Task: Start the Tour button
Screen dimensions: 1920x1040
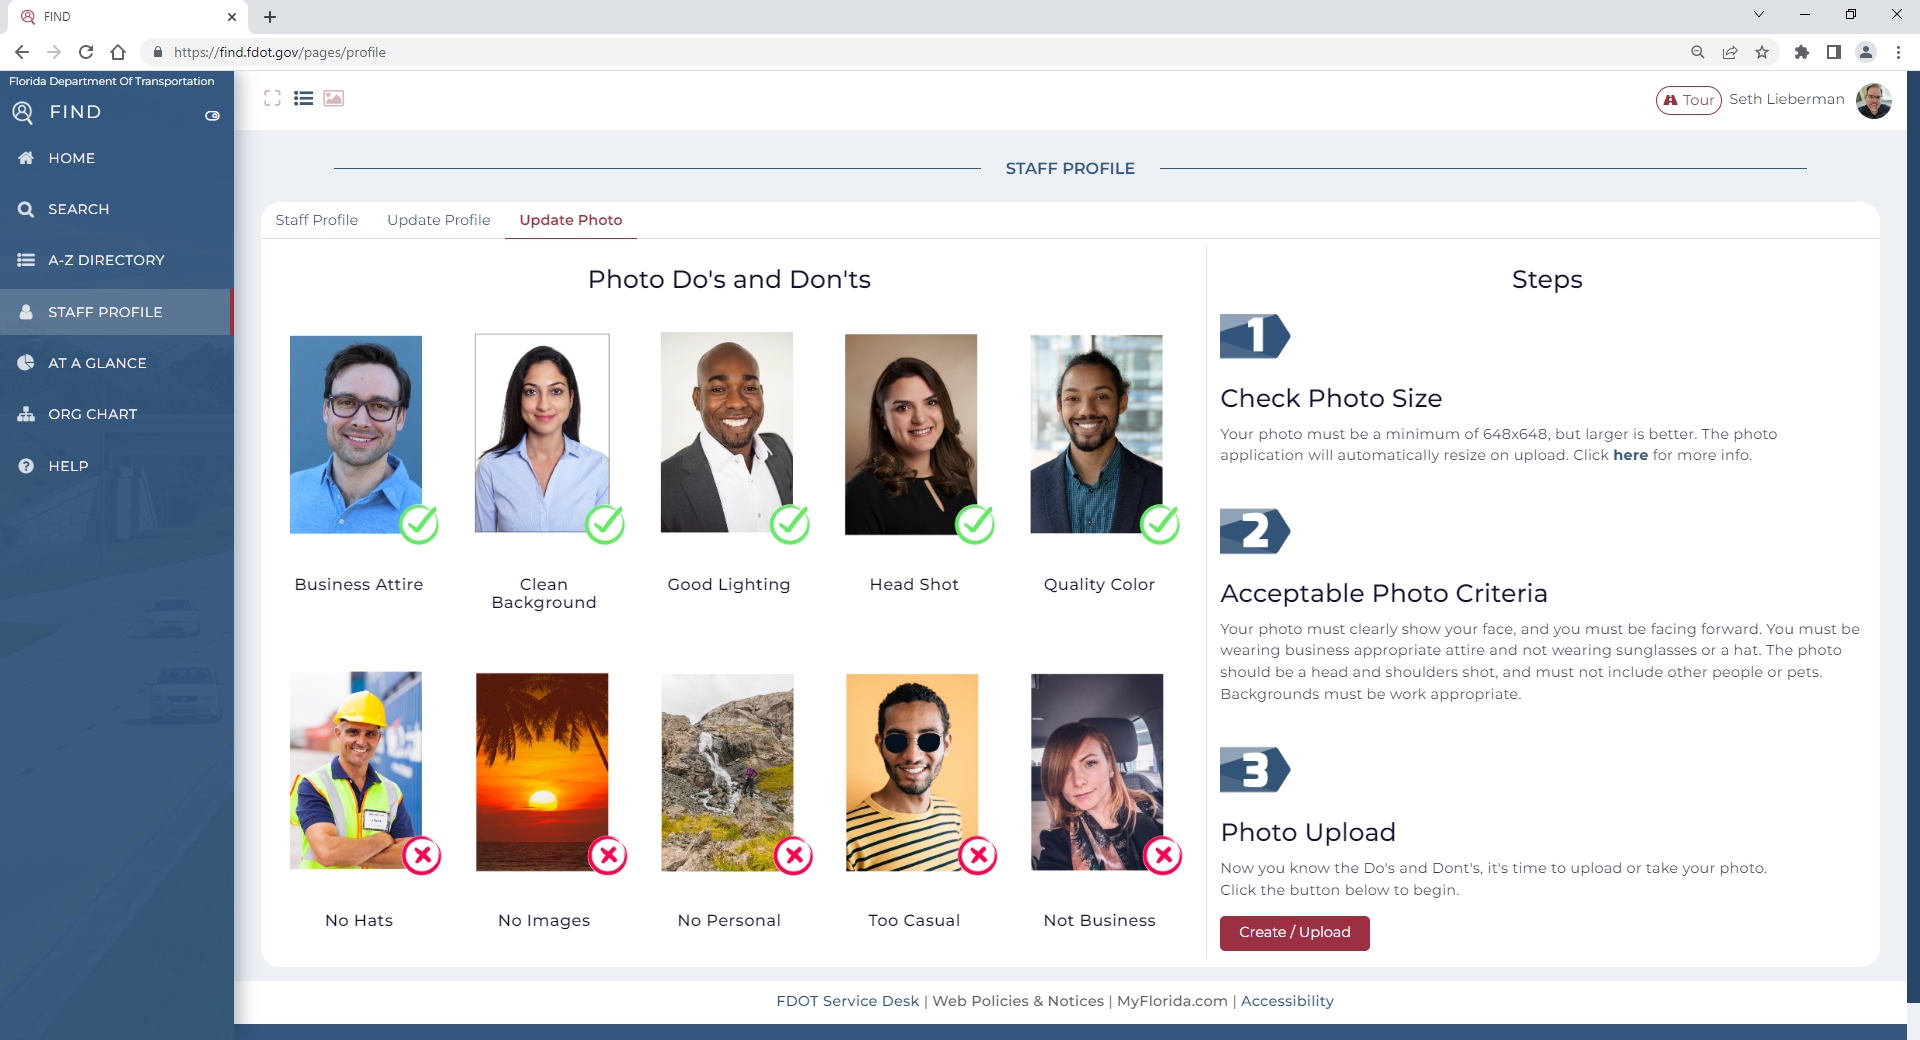Action: click(x=1688, y=100)
